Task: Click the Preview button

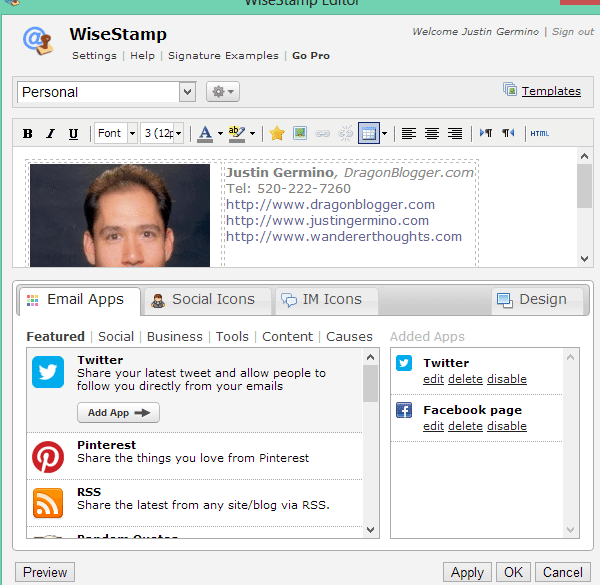Action: (45, 572)
